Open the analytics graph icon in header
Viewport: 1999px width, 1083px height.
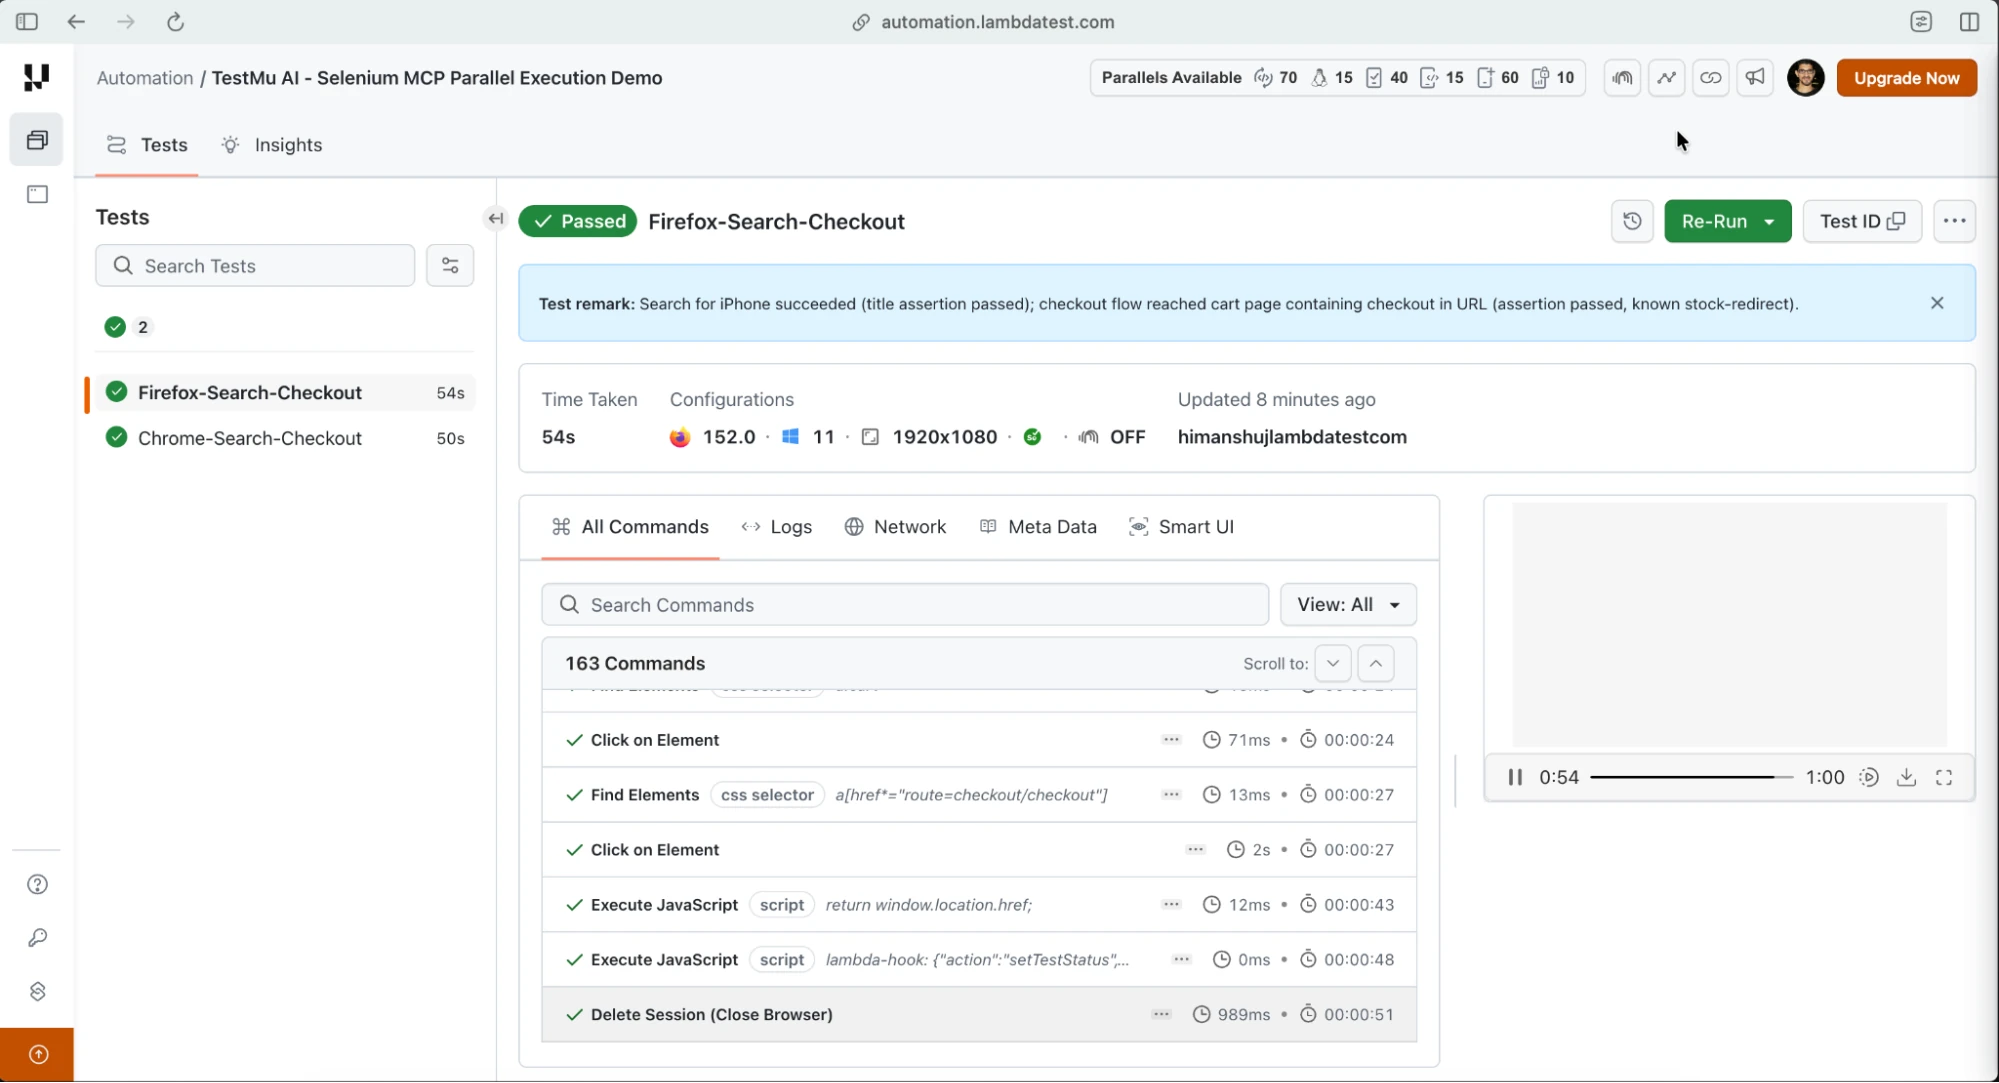[x=1666, y=78]
